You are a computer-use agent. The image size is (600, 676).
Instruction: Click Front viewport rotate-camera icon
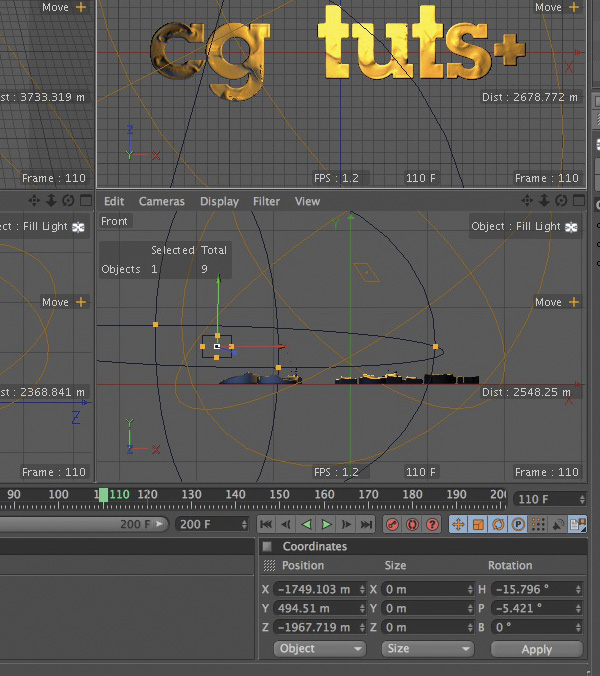(561, 200)
